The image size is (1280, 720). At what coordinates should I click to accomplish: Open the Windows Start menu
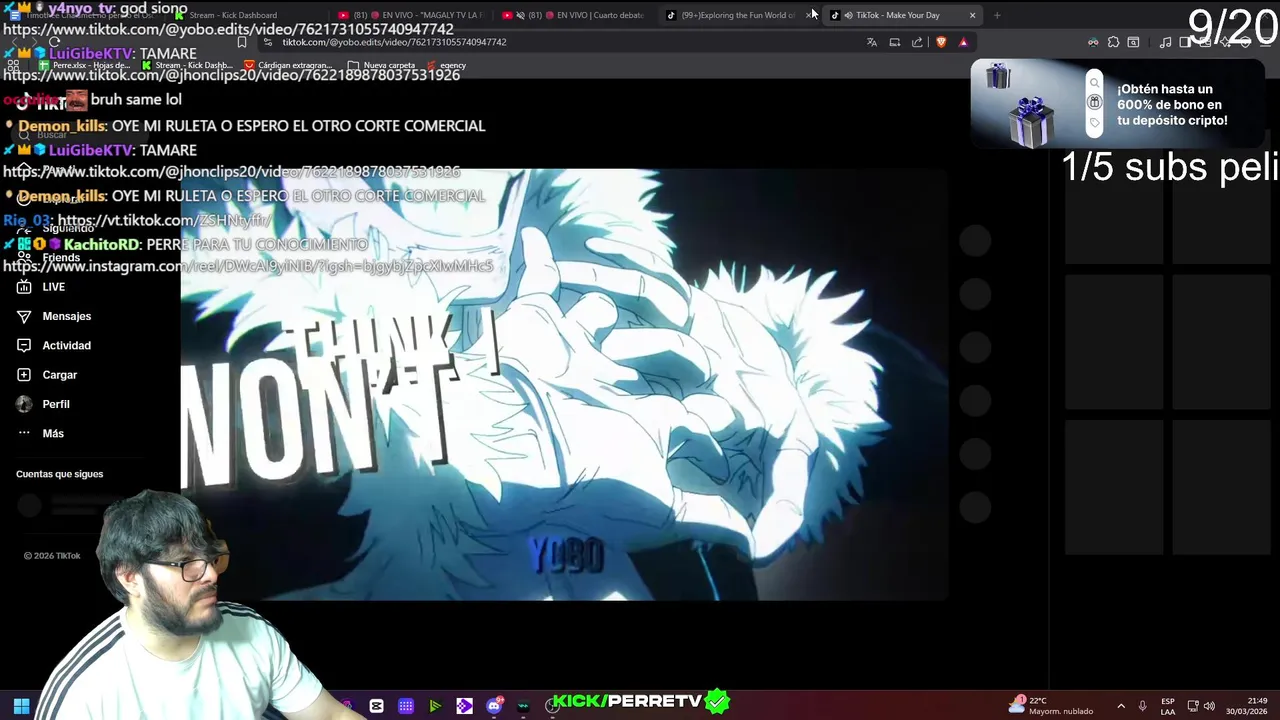pos(21,706)
